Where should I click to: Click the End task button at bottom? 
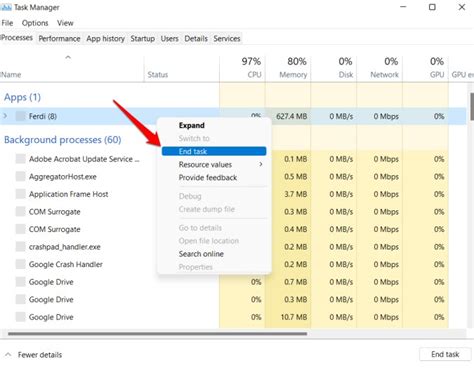tap(445, 354)
